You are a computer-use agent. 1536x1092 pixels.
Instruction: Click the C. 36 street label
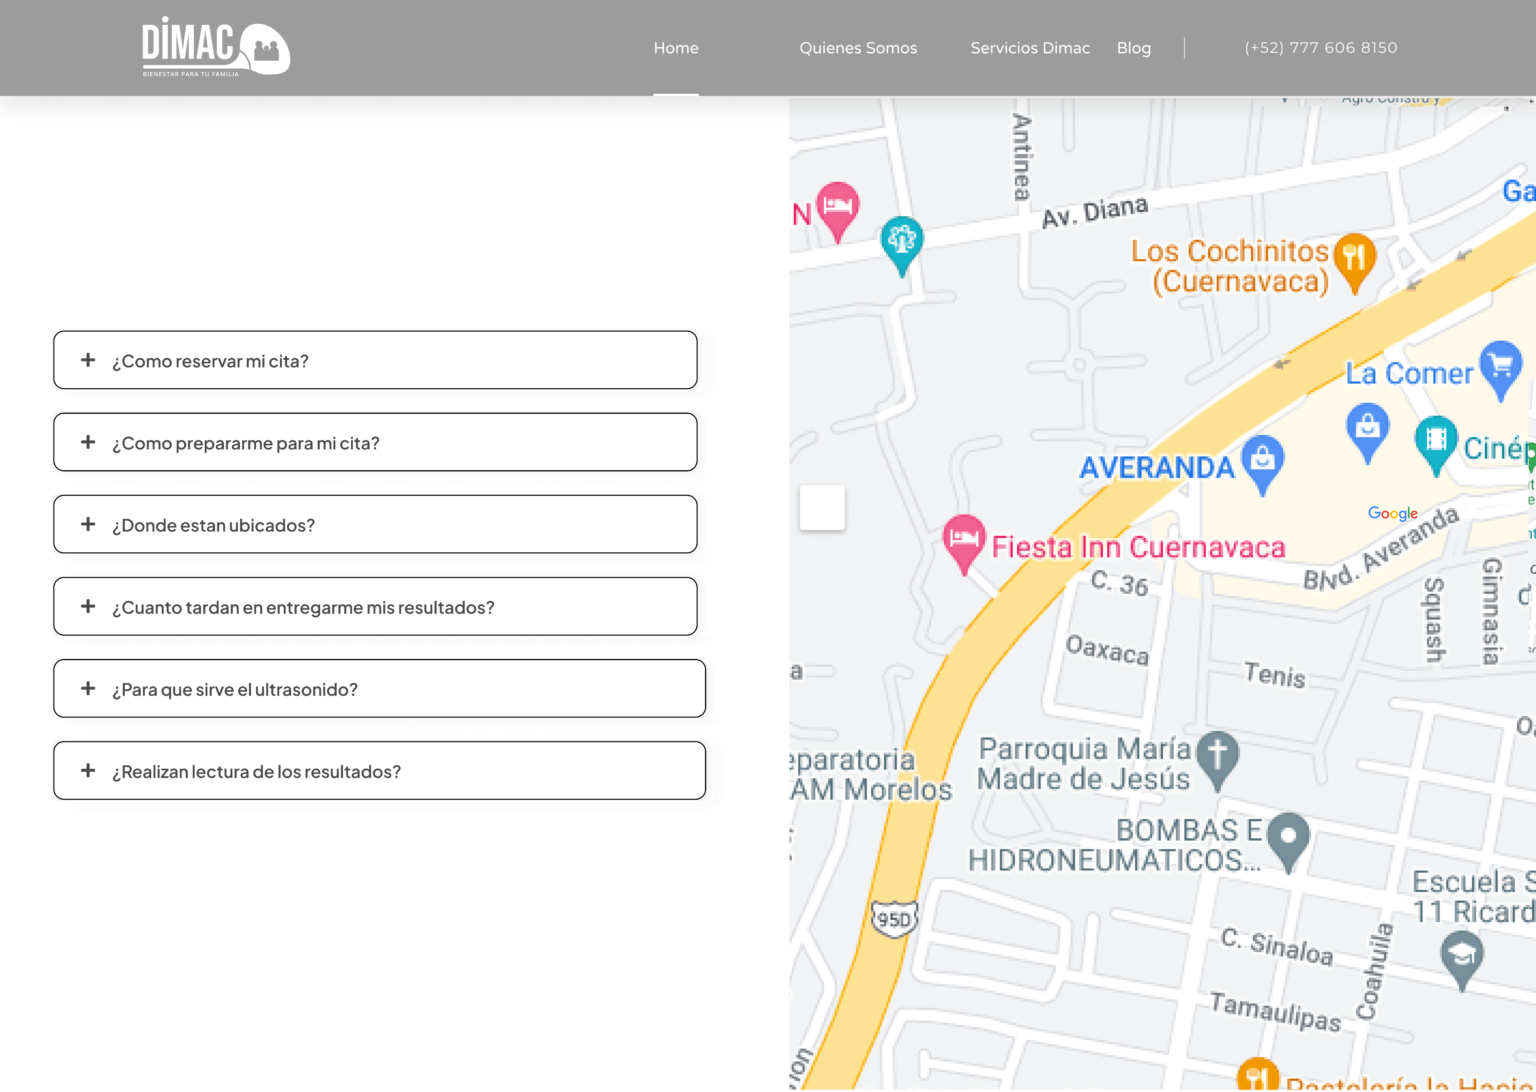click(1119, 582)
